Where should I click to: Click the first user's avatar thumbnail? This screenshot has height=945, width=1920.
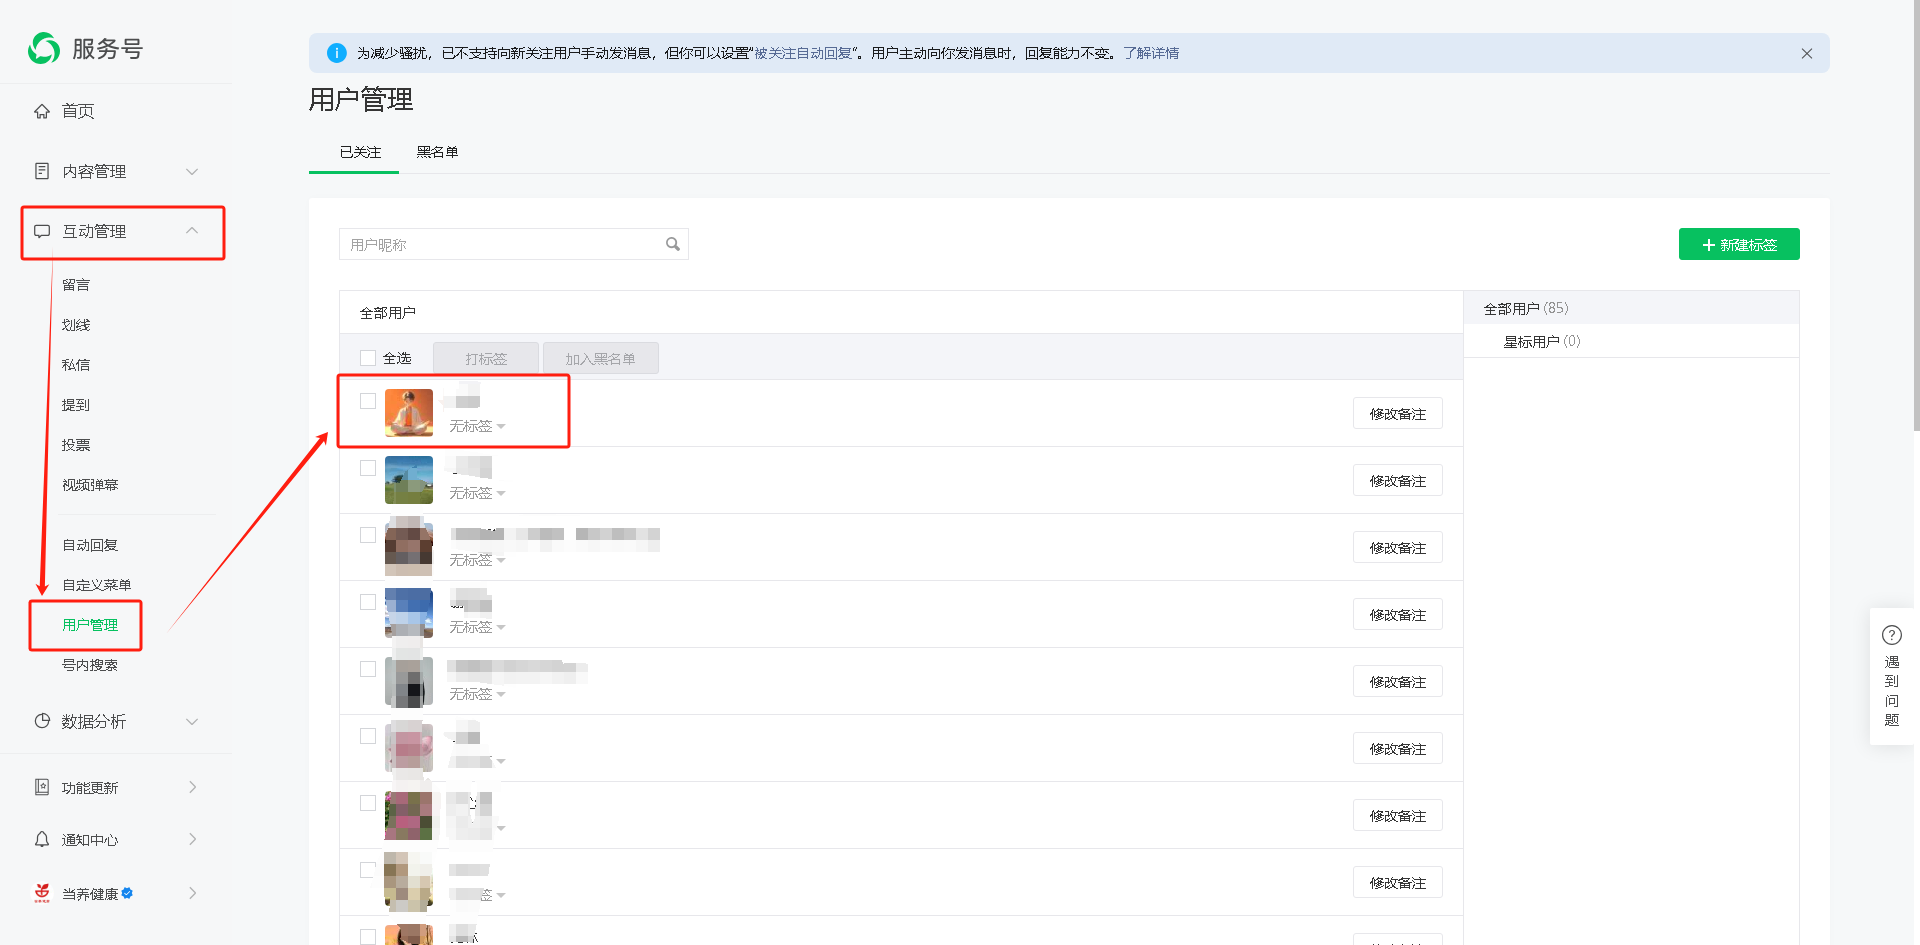pyautogui.click(x=409, y=413)
